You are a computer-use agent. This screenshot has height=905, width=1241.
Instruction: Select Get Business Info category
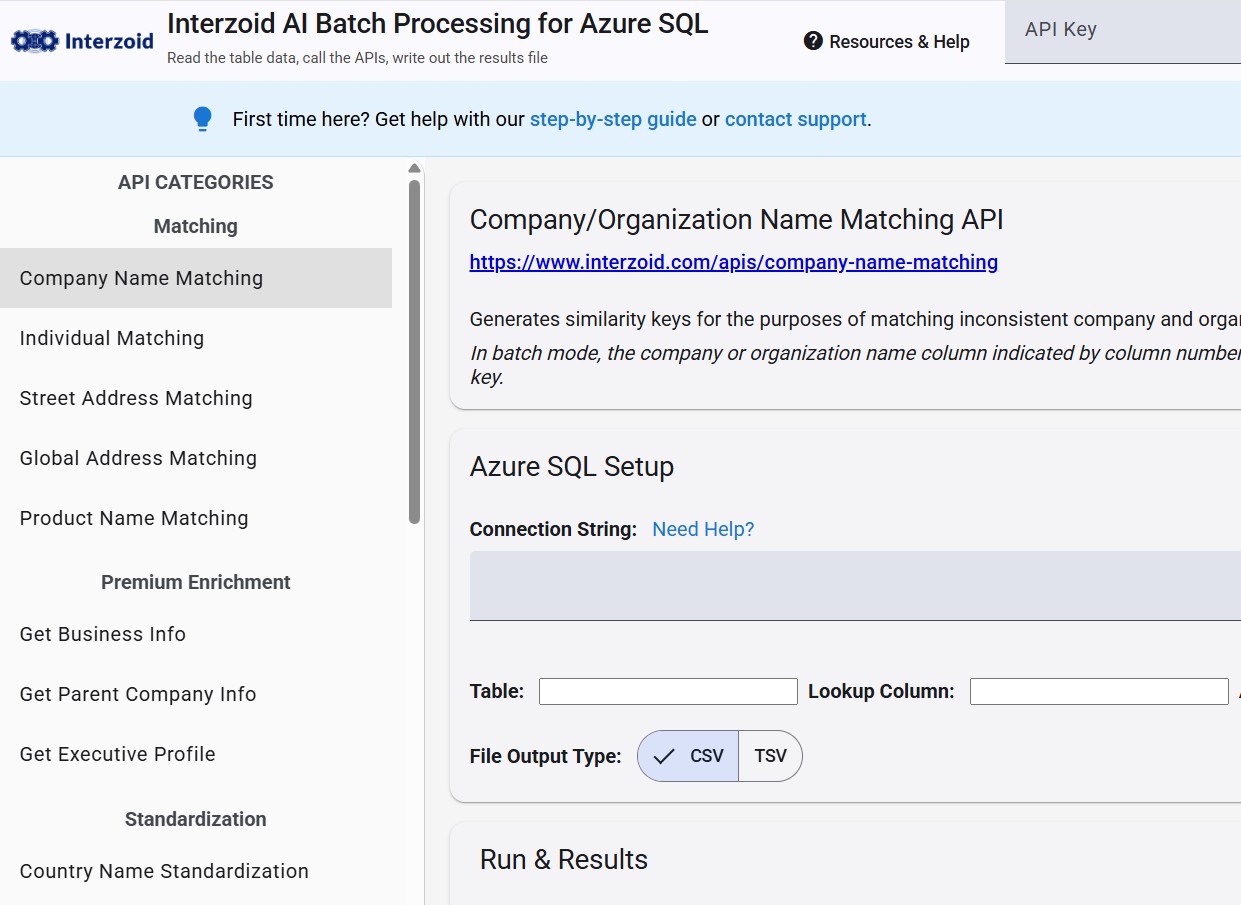point(196,634)
